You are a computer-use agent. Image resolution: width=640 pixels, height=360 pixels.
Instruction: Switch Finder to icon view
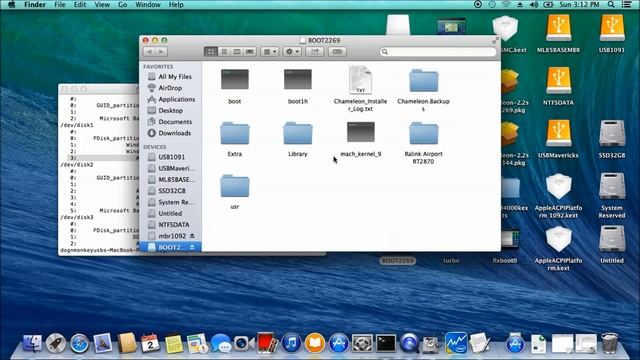211,52
